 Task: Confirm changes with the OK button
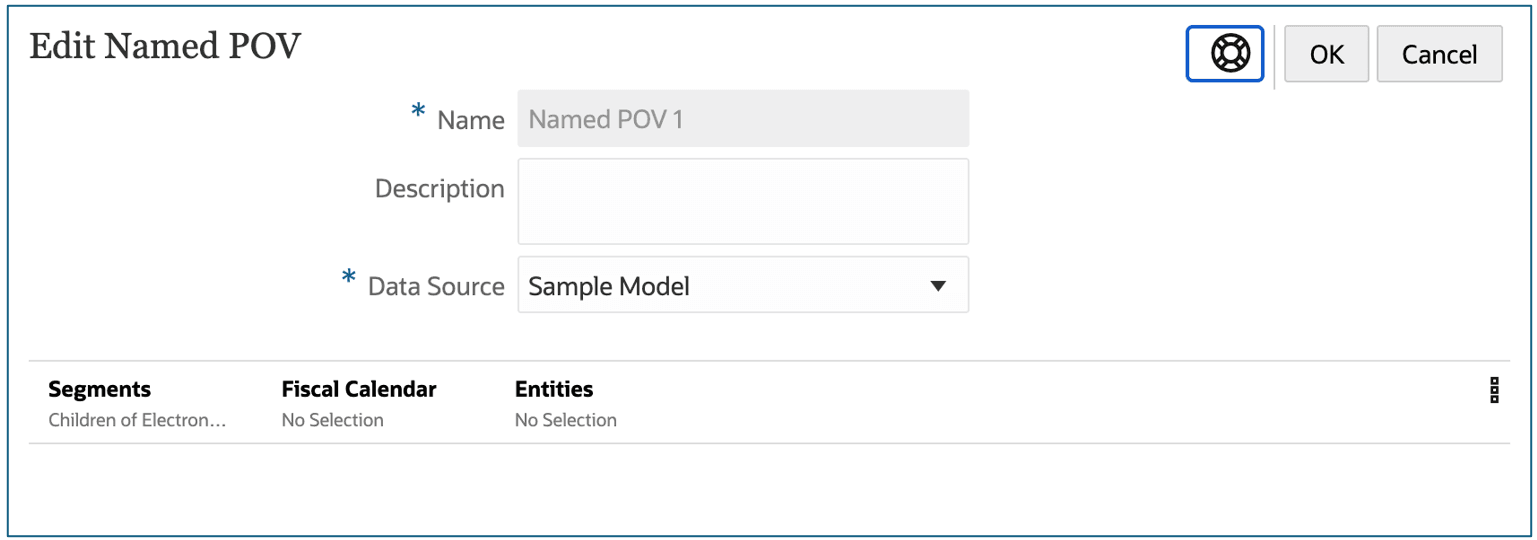1327,54
